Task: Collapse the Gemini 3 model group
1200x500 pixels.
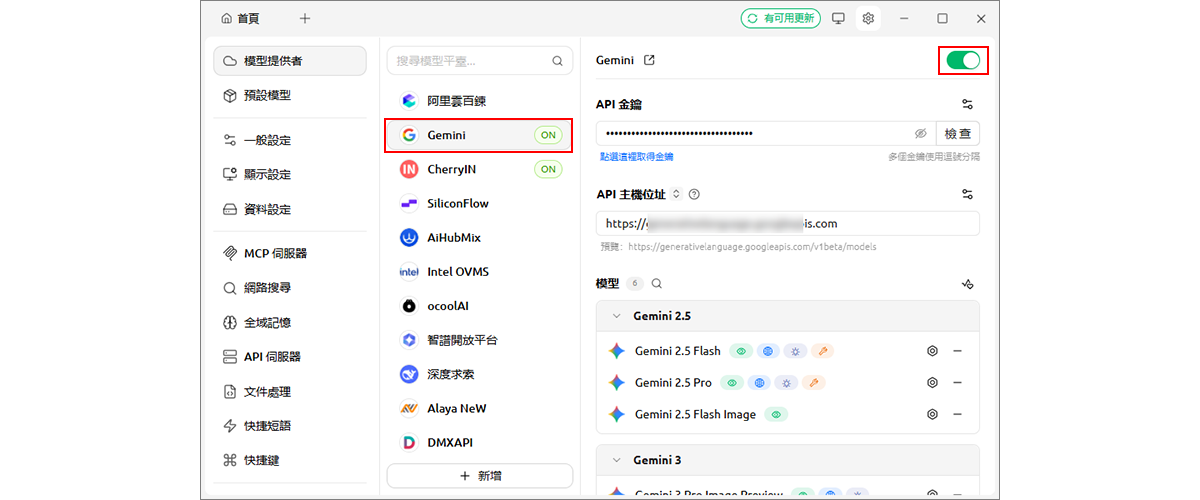Action: (x=616, y=460)
